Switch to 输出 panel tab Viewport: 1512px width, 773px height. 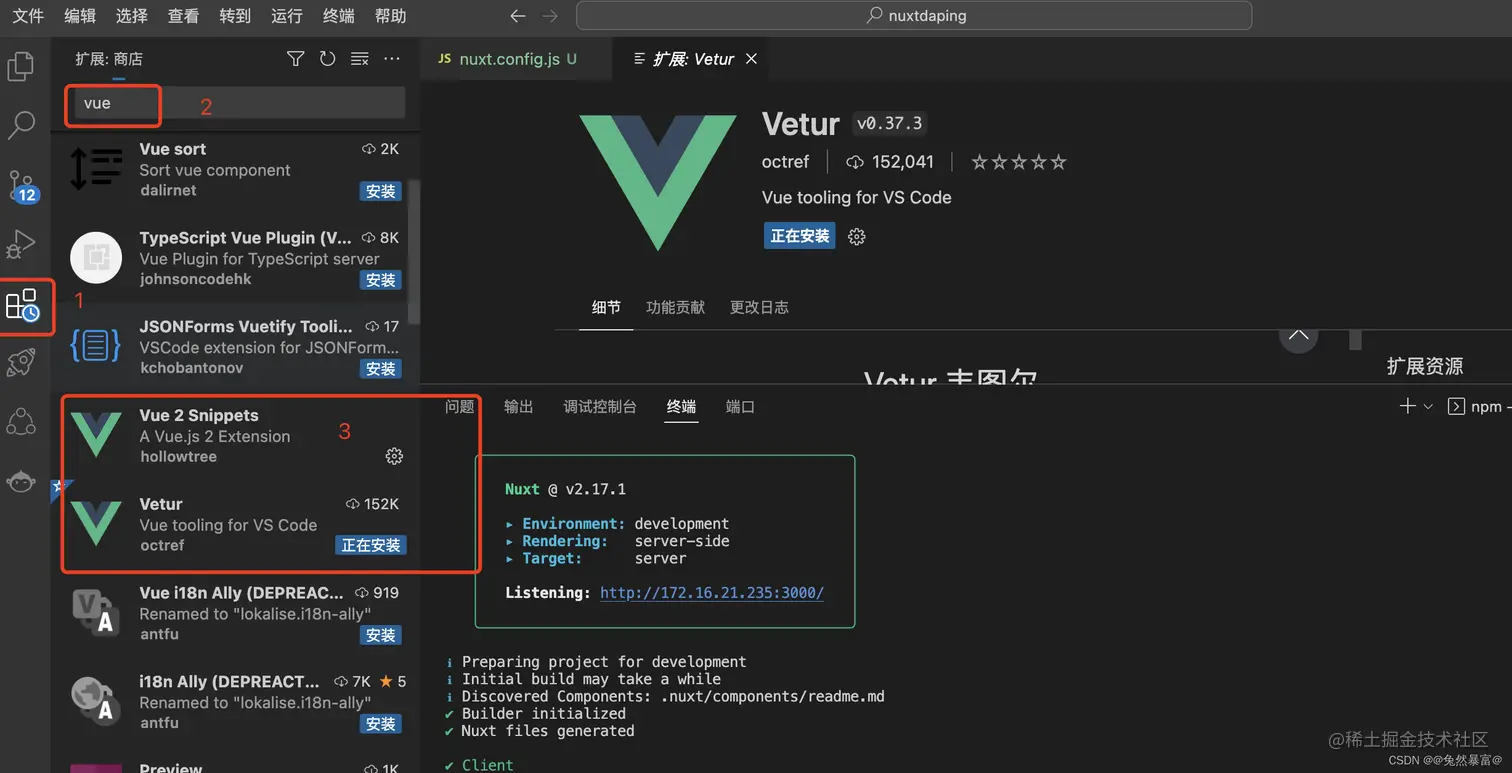pyautogui.click(x=518, y=407)
